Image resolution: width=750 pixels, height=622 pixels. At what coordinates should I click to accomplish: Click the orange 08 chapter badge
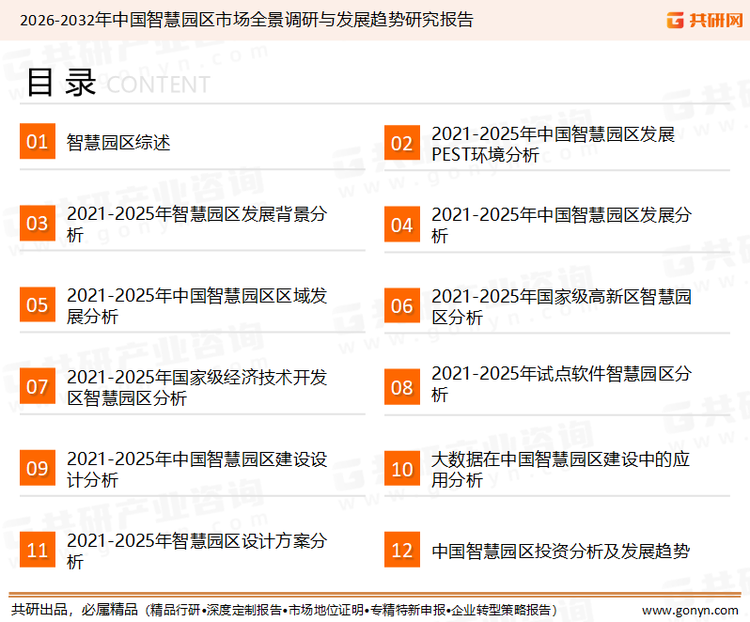(402, 387)
